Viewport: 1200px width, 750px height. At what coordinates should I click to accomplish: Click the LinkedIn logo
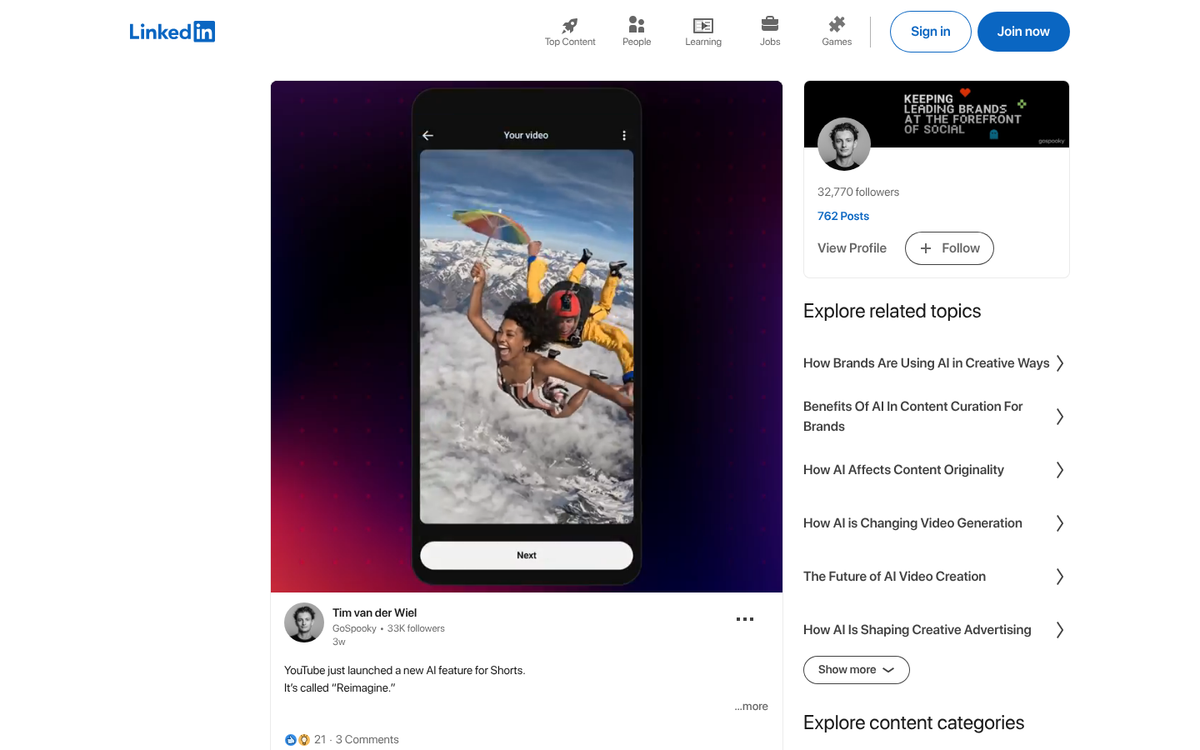tap(172, 32)
